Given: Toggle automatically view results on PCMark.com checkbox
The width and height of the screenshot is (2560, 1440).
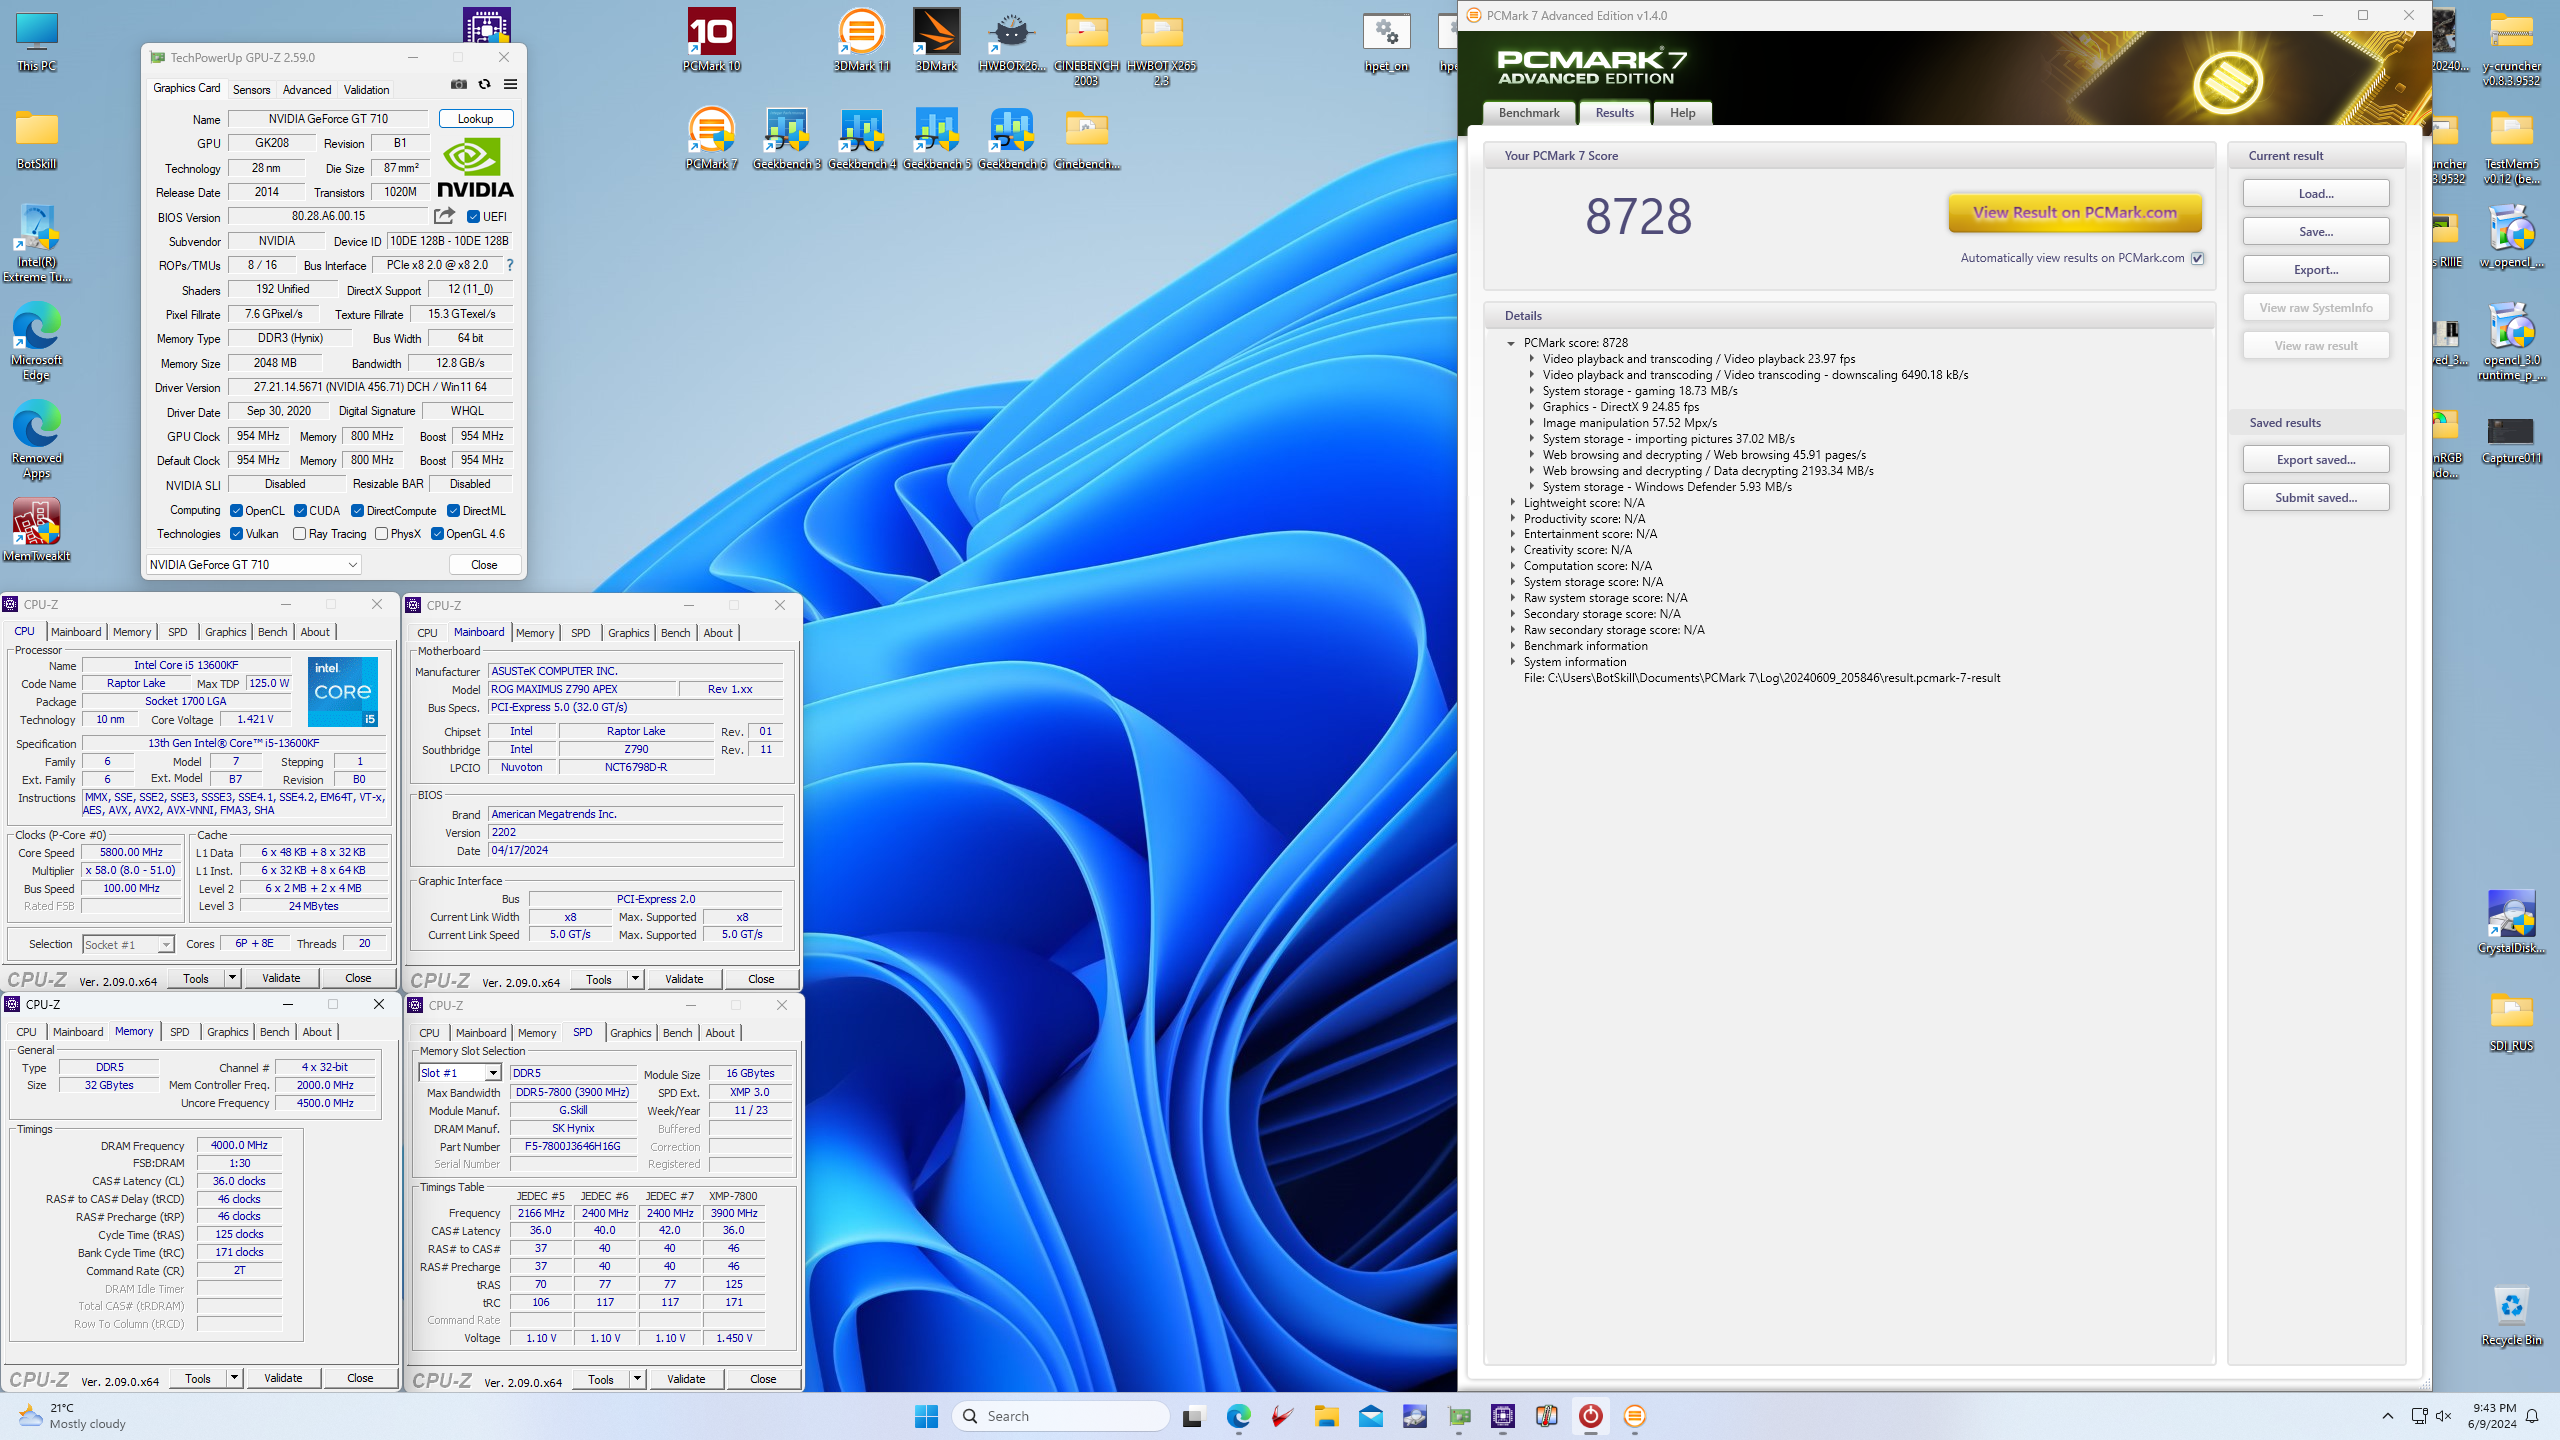Looking at the screenshot, I should pos(2198,258).
